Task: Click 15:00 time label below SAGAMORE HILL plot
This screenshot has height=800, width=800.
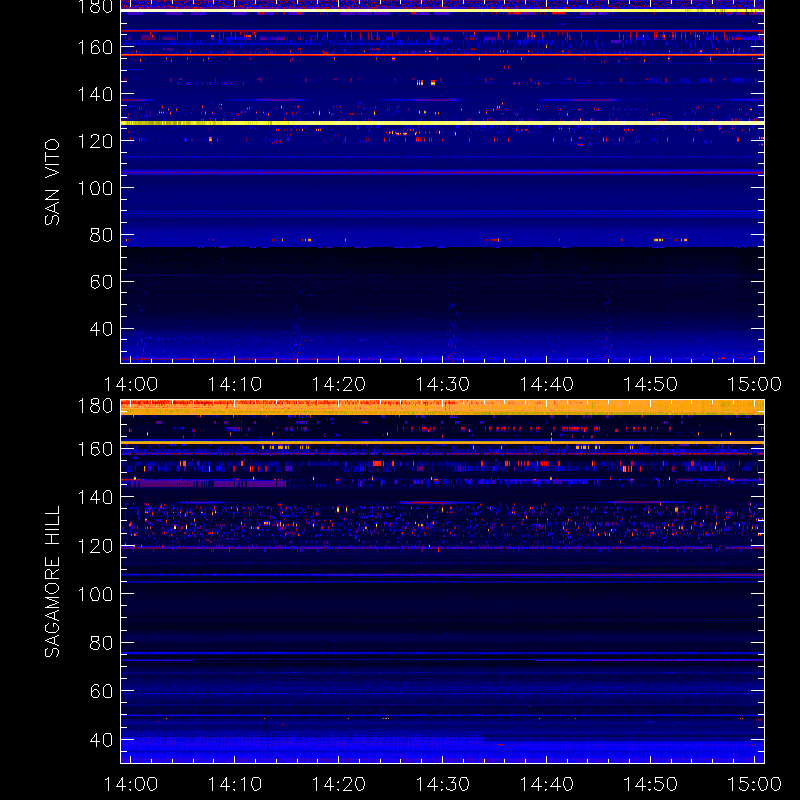Action: 754,784
